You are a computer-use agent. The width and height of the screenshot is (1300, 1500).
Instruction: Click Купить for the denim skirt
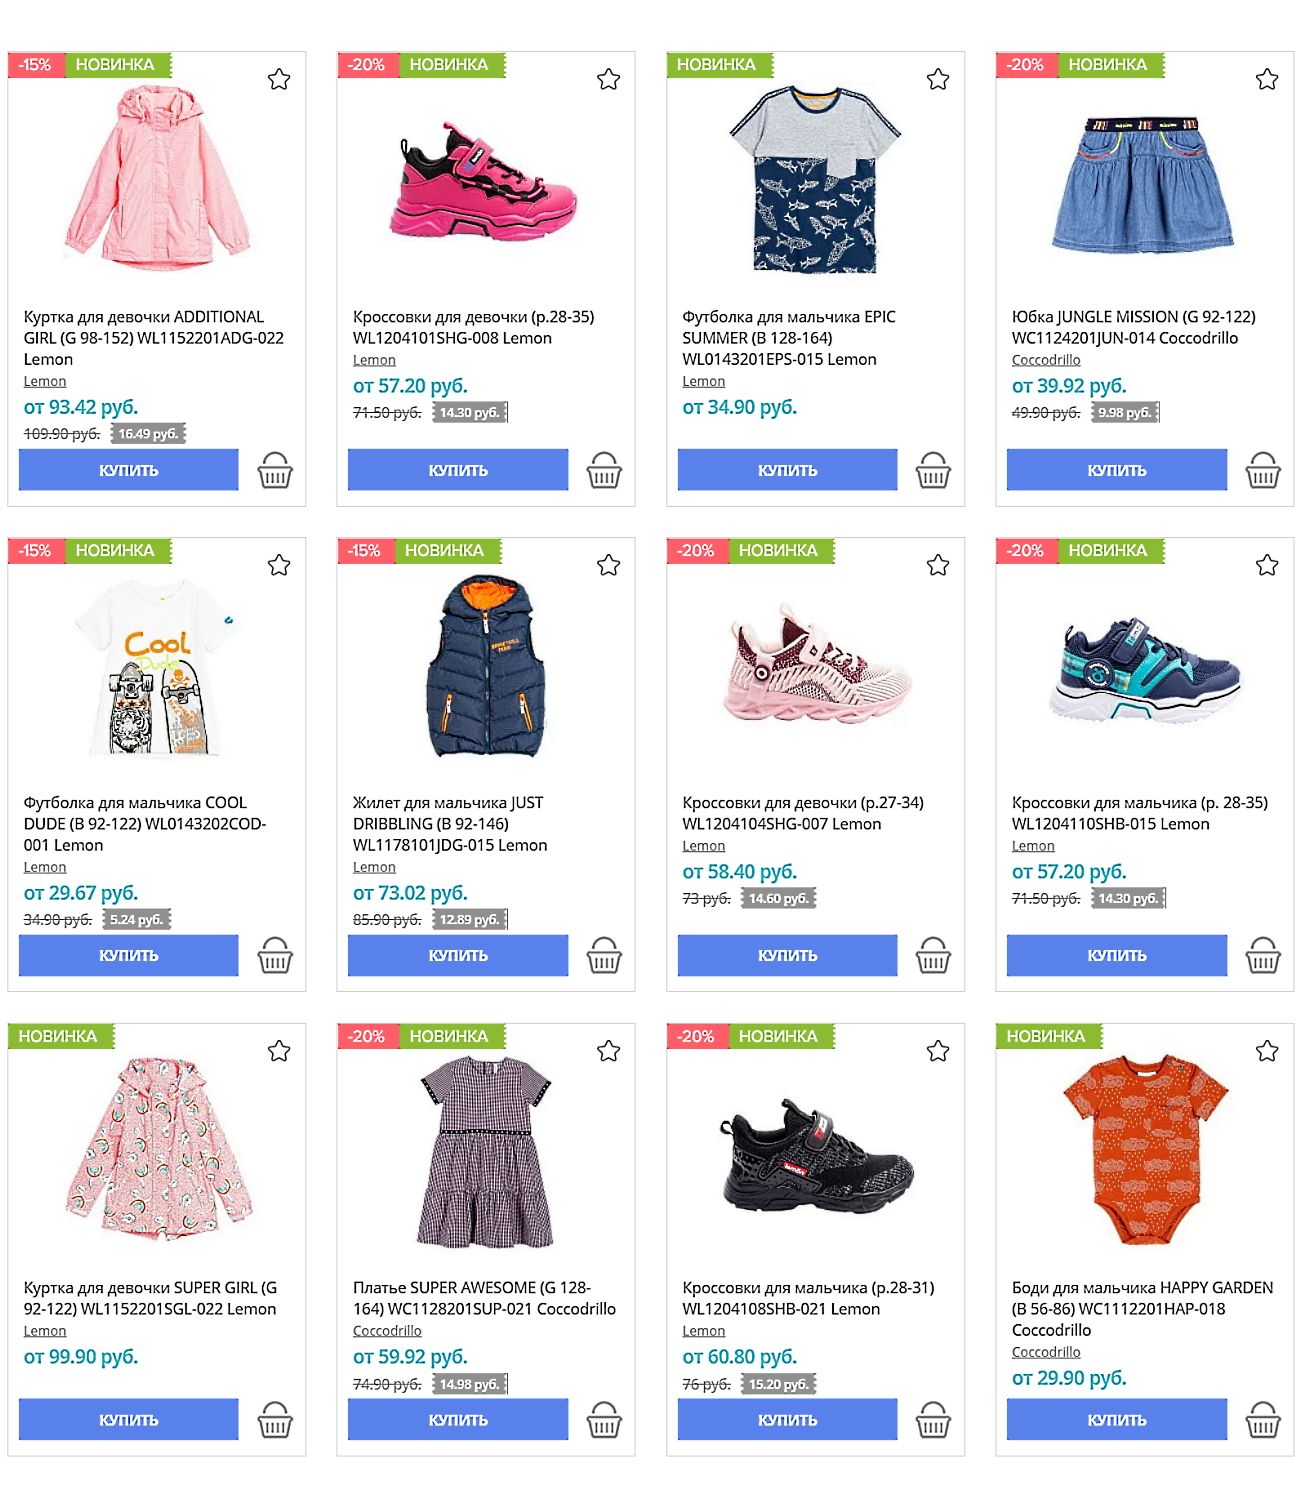(1116, 470)
